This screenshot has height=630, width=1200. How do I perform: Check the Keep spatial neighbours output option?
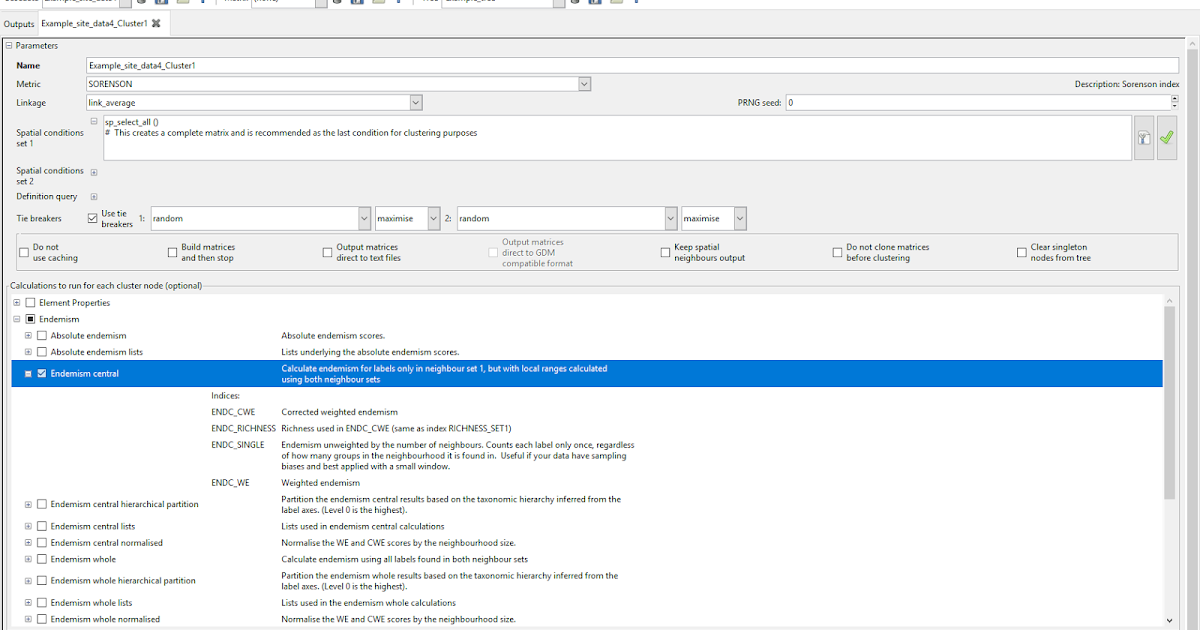point(664,252)
